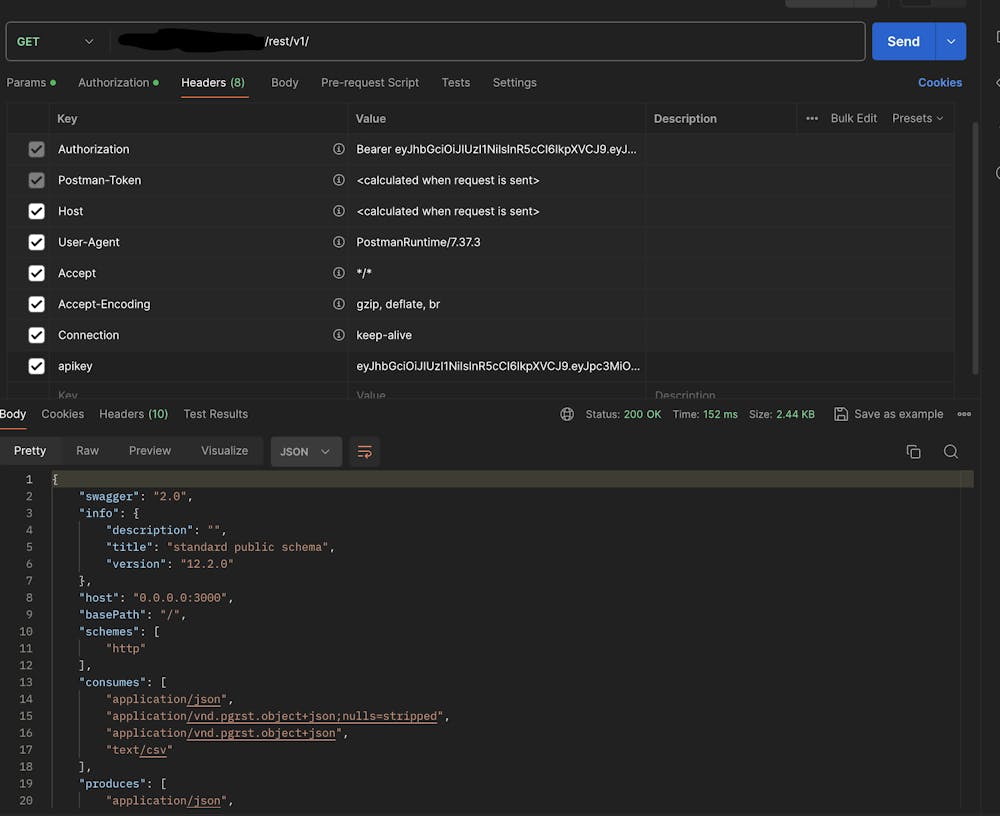Click the info icon beside User-Agent header
This screenshot has width=1000, height=816.
pos(339,242)
